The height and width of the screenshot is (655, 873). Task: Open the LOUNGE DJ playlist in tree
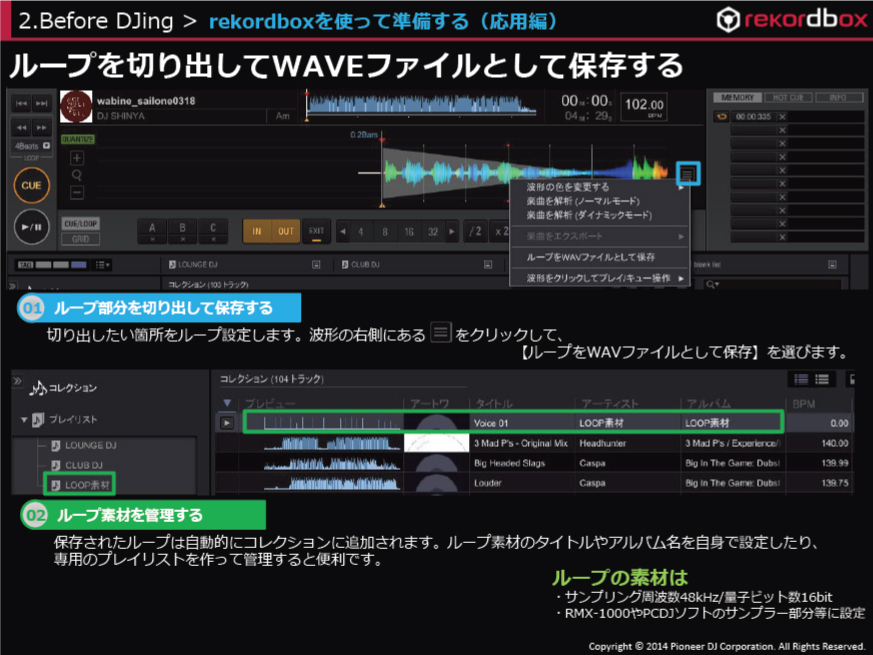pyautogui.click(x=84, y=445)
